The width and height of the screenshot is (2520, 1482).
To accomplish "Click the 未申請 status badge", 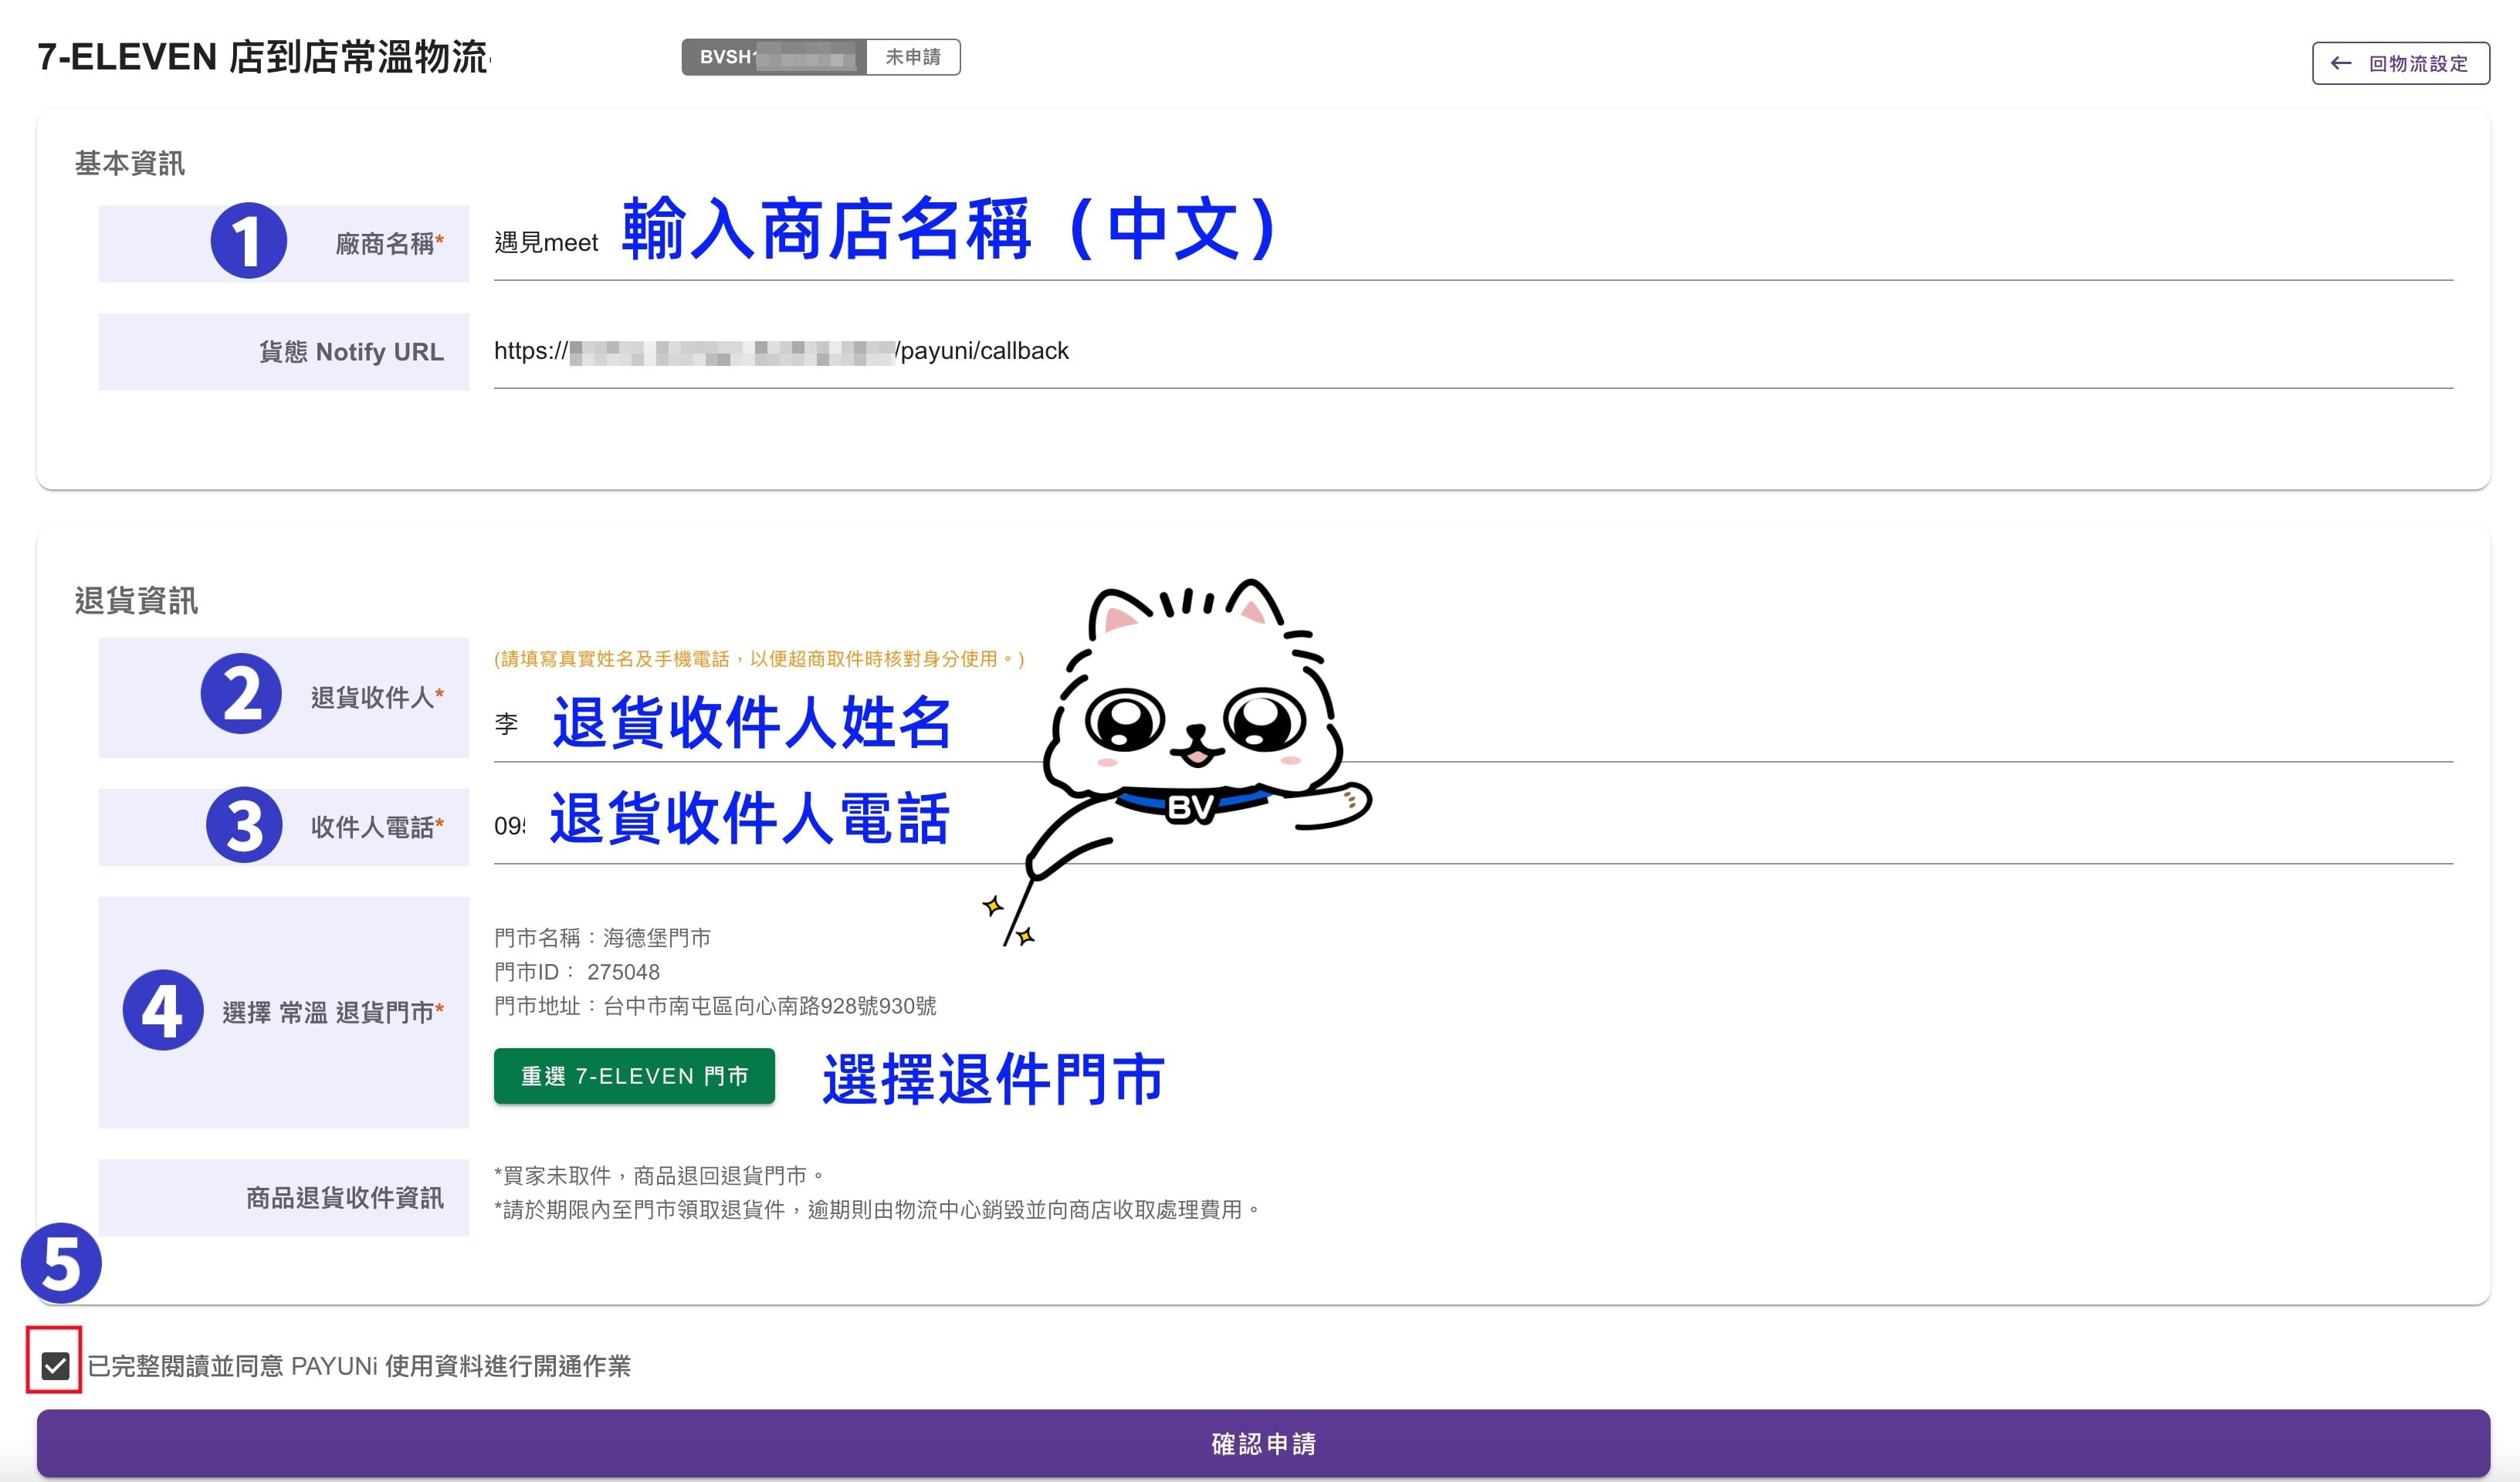I will click(x=913, y=57).
